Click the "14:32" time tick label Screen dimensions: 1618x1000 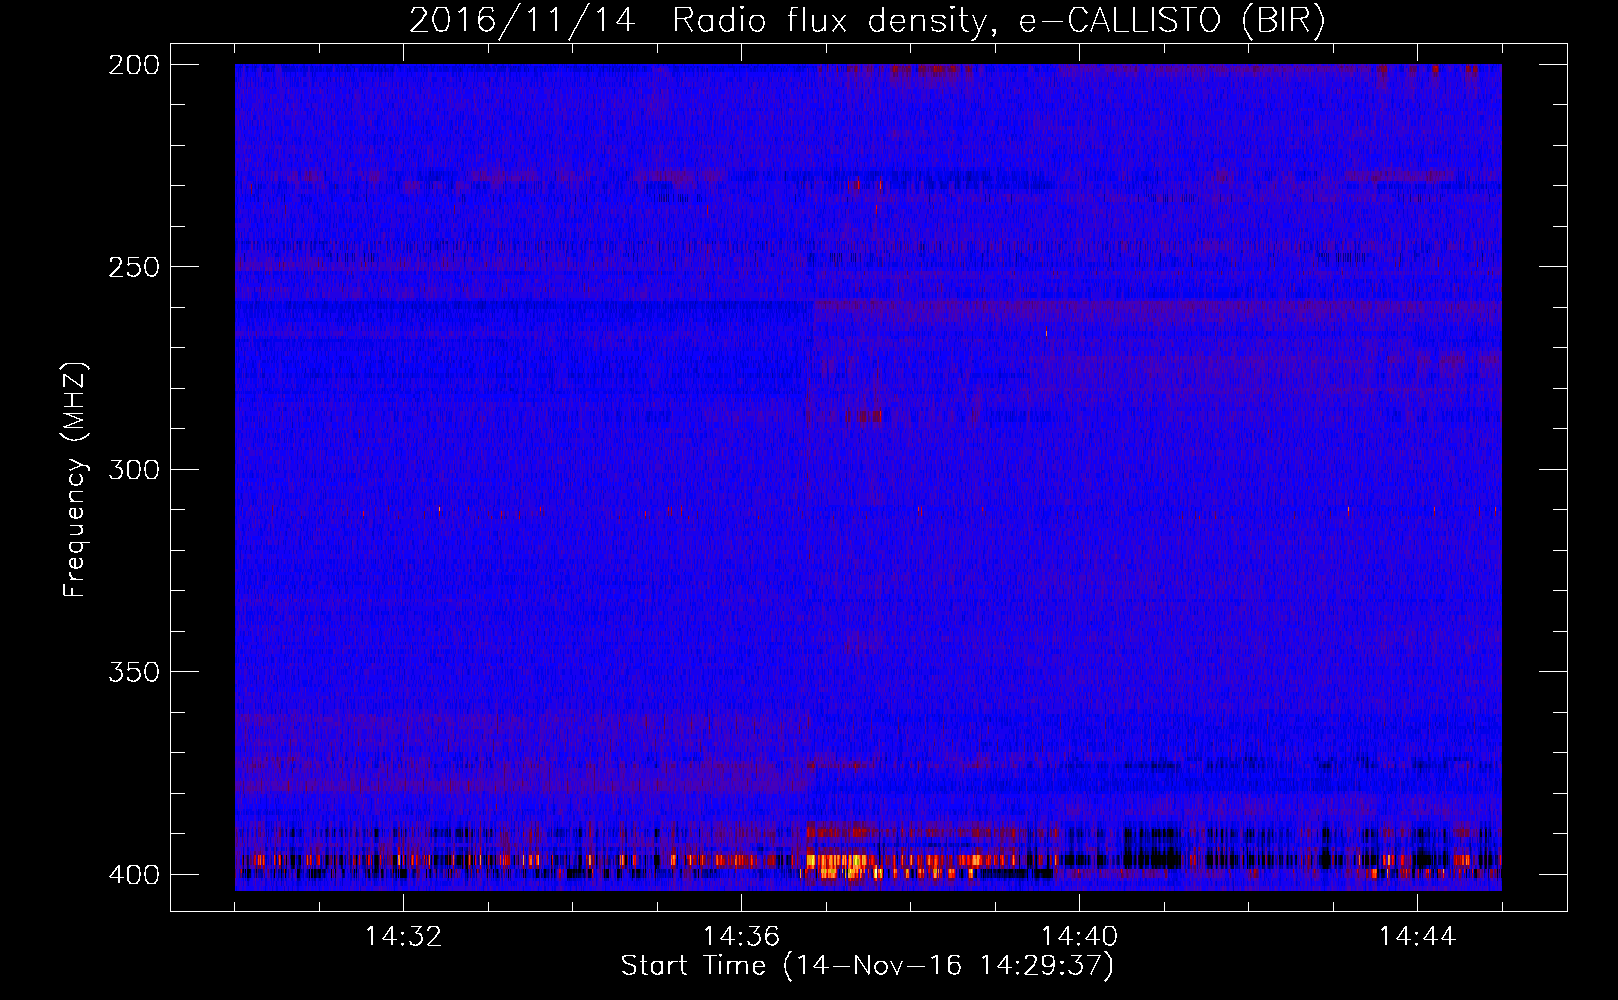coord(403,936)
